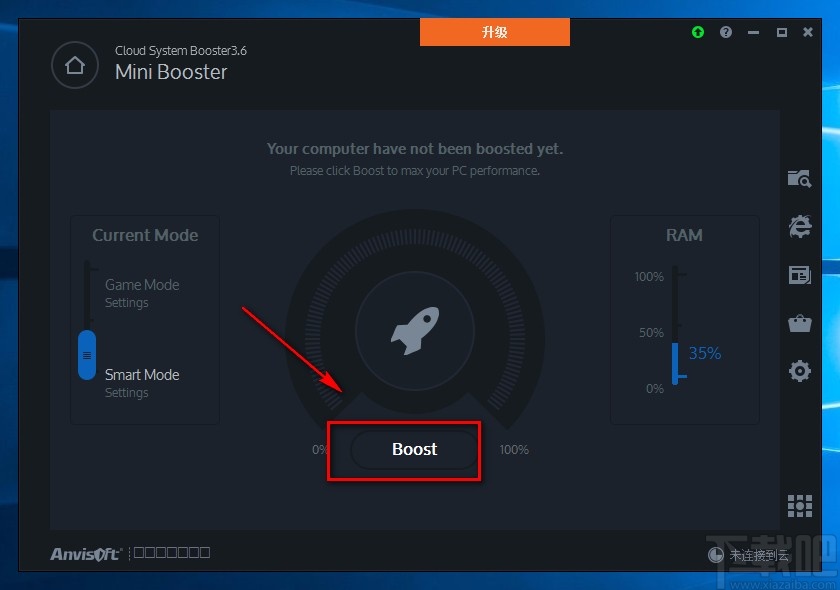Open the settings gear icon
This screenshot has height=590, width=840.
pos(800,371)
